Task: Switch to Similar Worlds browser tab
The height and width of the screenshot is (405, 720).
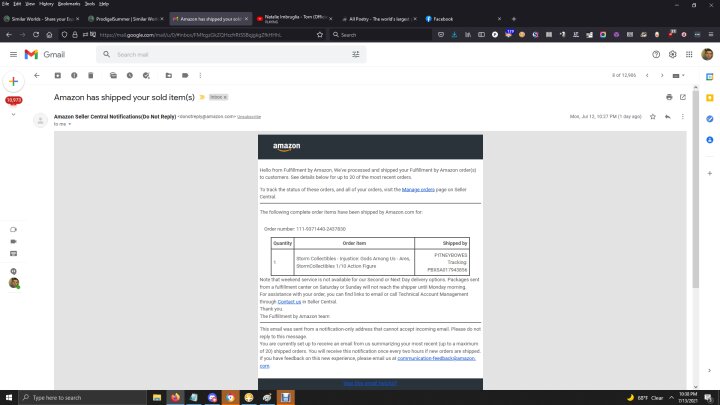Action: click(x=41, y=19)
